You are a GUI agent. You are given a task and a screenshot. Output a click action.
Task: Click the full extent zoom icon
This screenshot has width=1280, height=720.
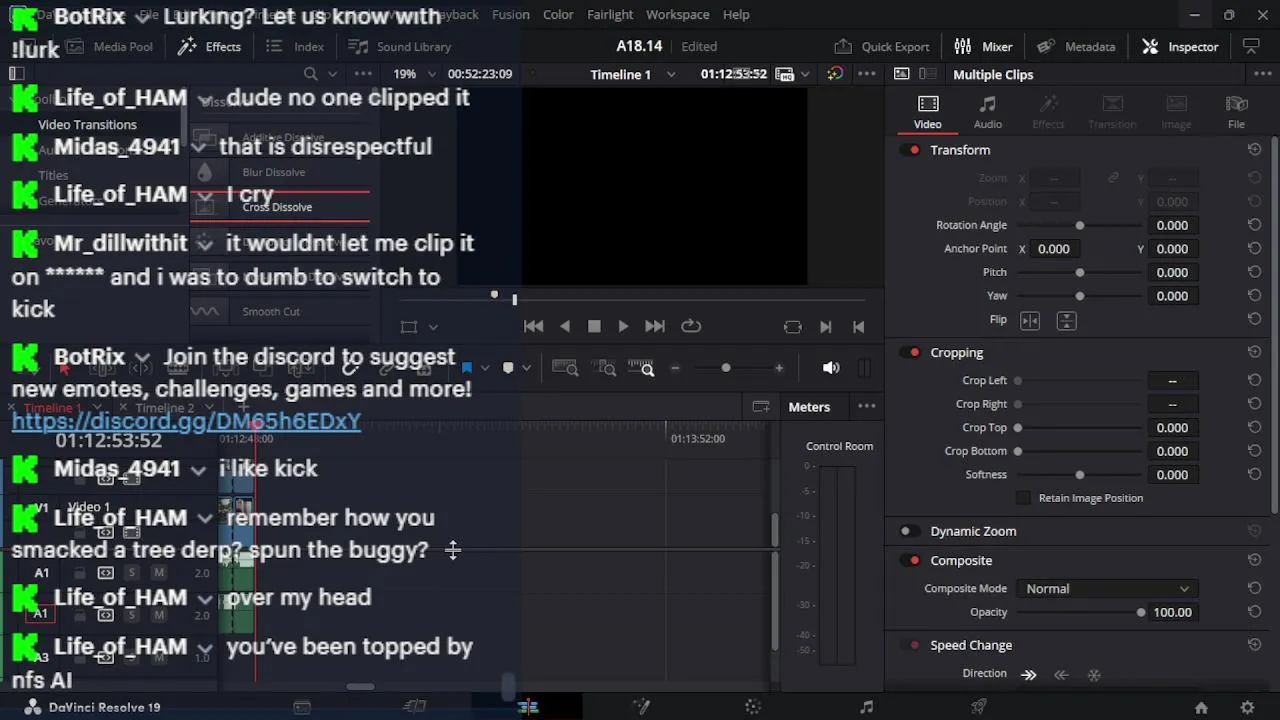(565, 368)
